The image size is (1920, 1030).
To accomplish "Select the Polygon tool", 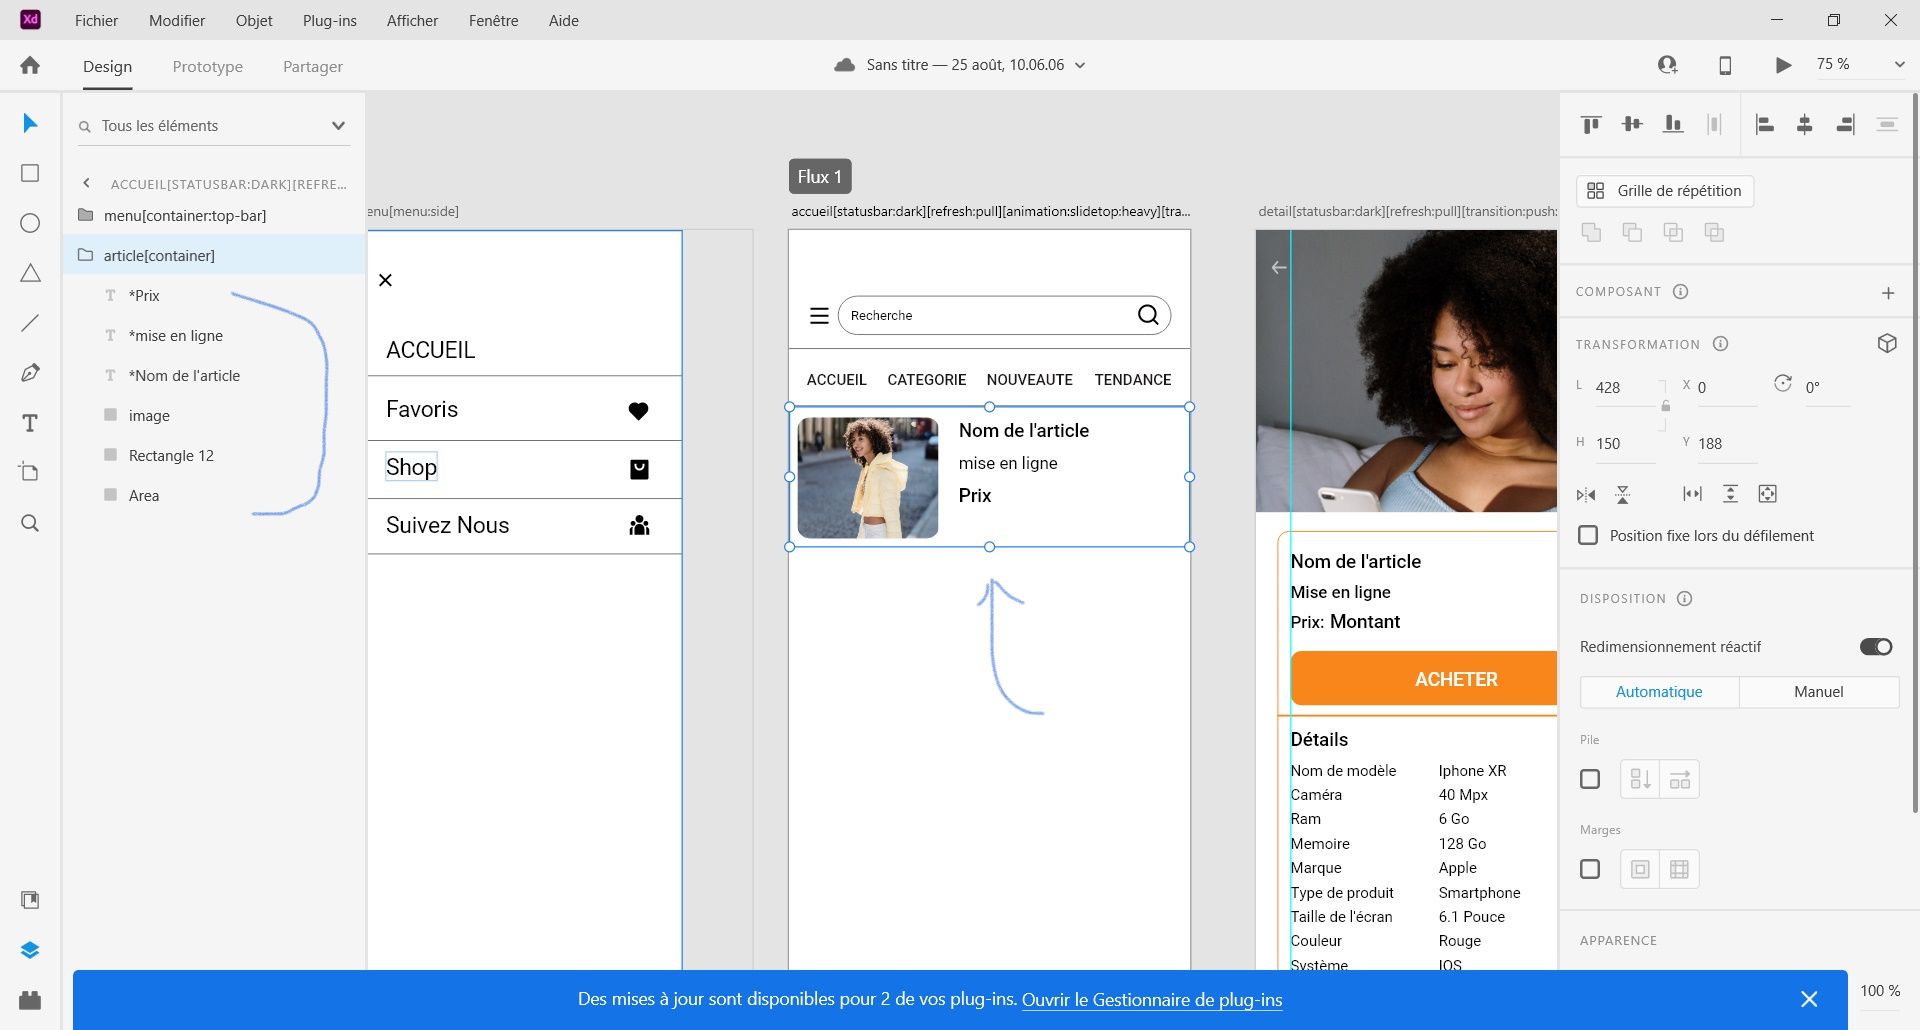I will point(30,273).
